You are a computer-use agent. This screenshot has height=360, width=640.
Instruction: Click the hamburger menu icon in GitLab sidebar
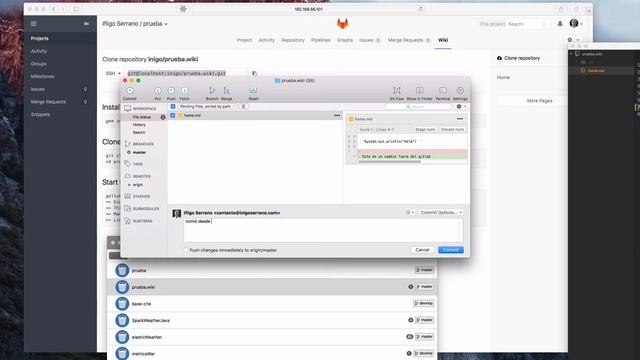[33, 24]
